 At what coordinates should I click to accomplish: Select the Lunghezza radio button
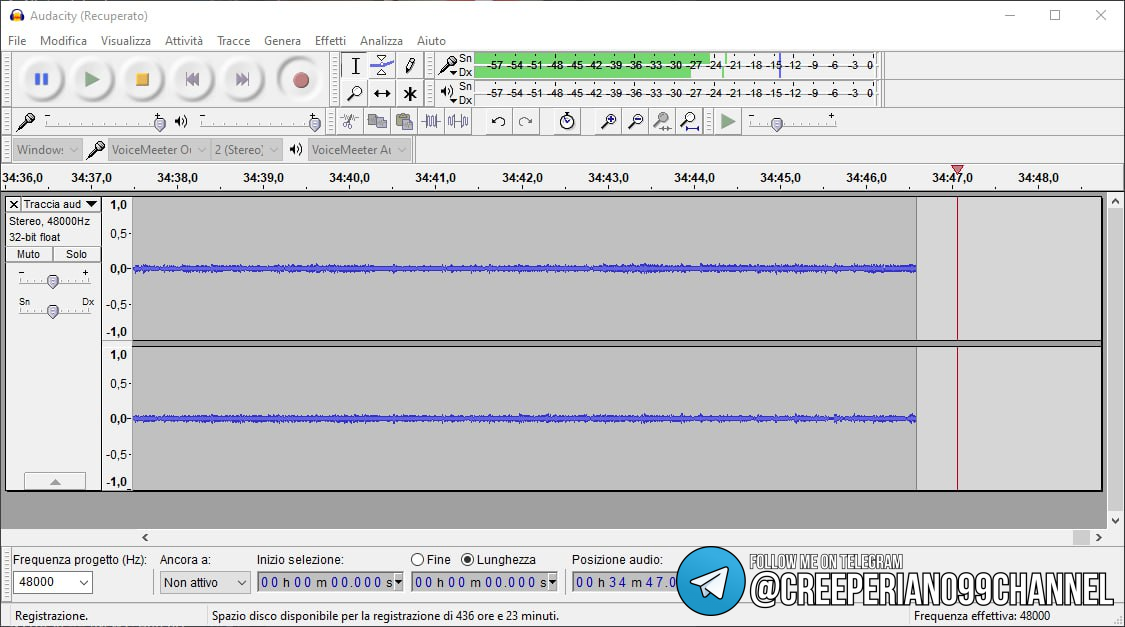pos(468,560)
